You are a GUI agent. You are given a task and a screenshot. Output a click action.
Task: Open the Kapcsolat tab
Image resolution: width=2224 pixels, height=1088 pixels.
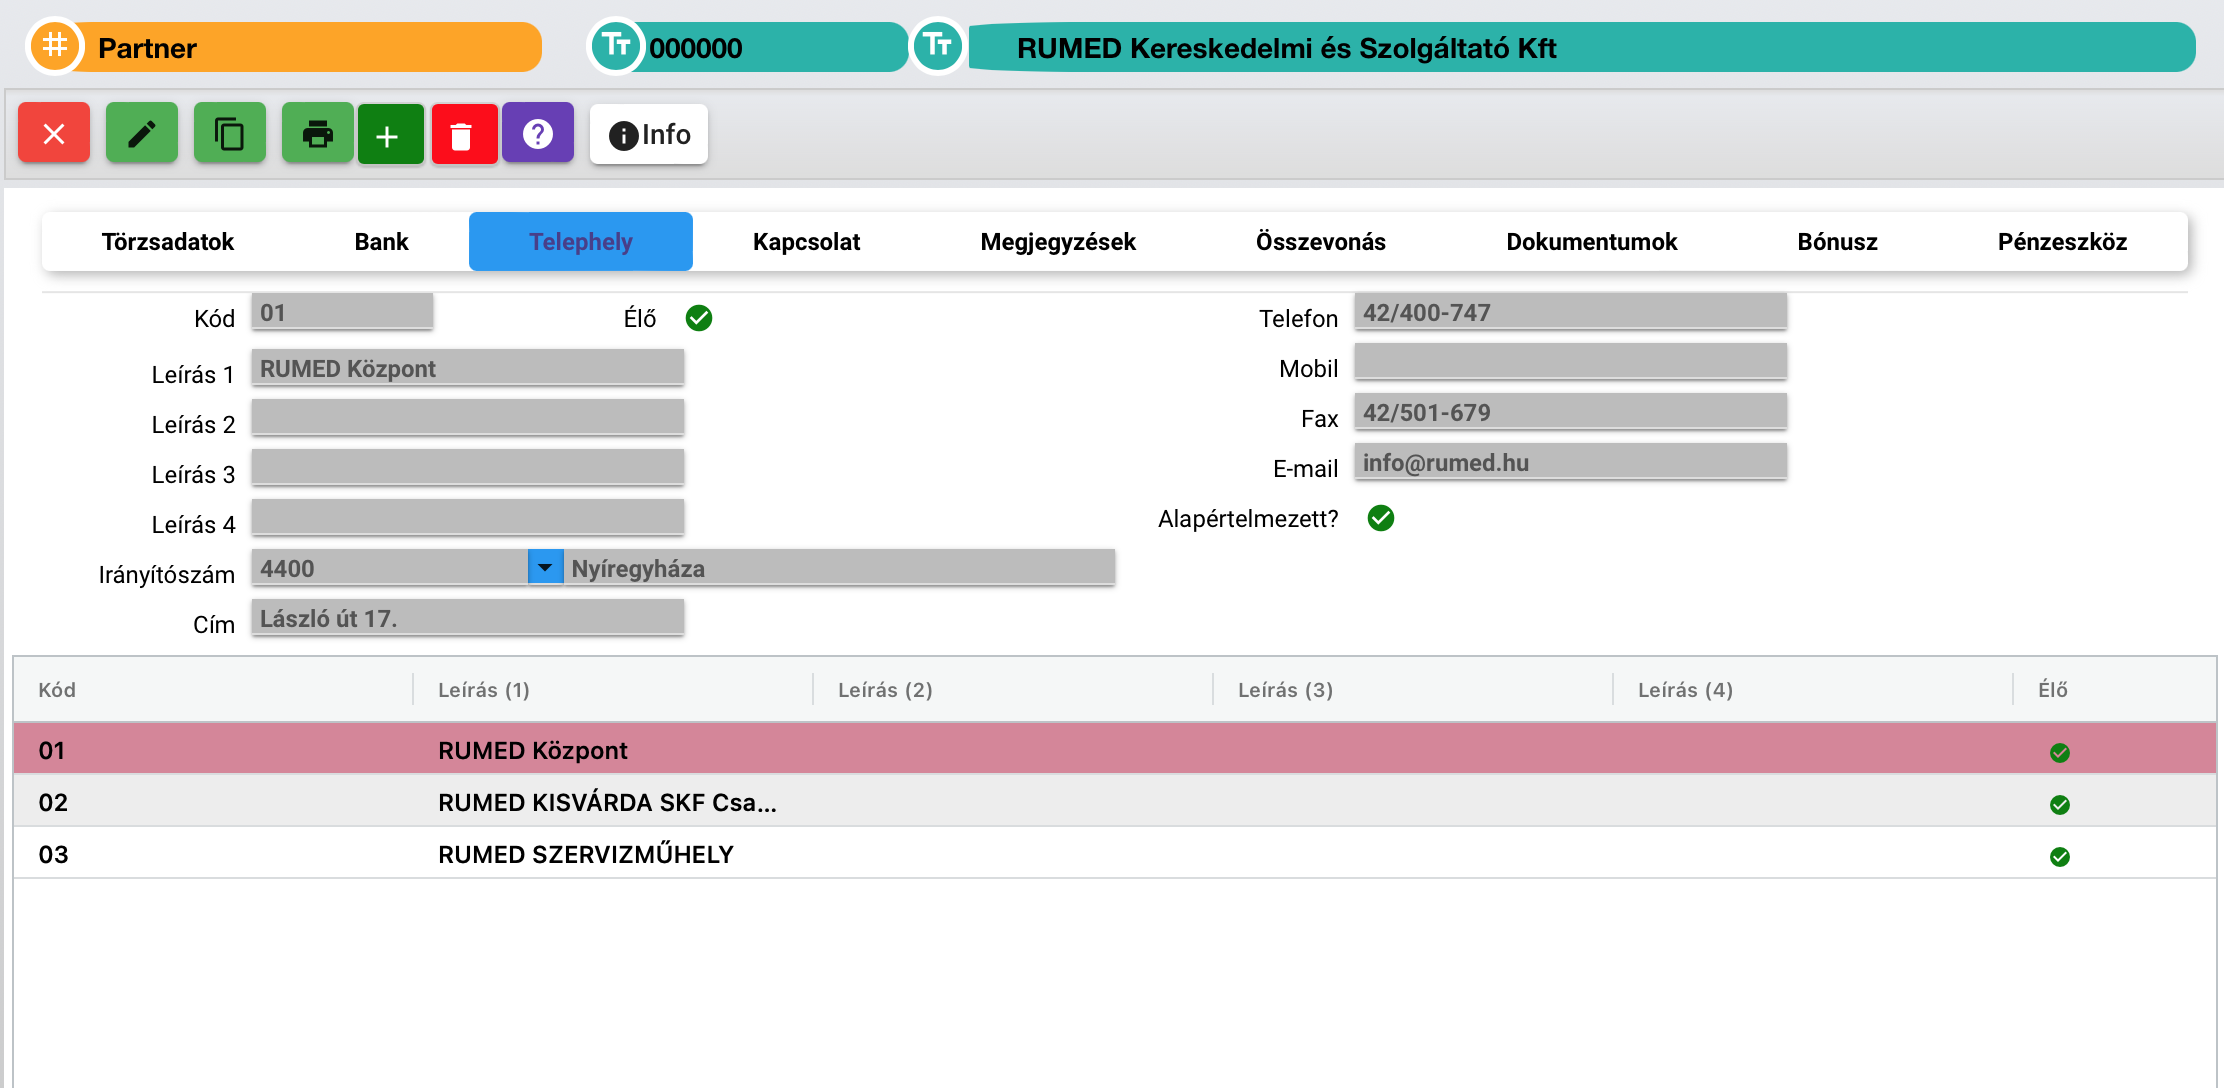(806, 242)
